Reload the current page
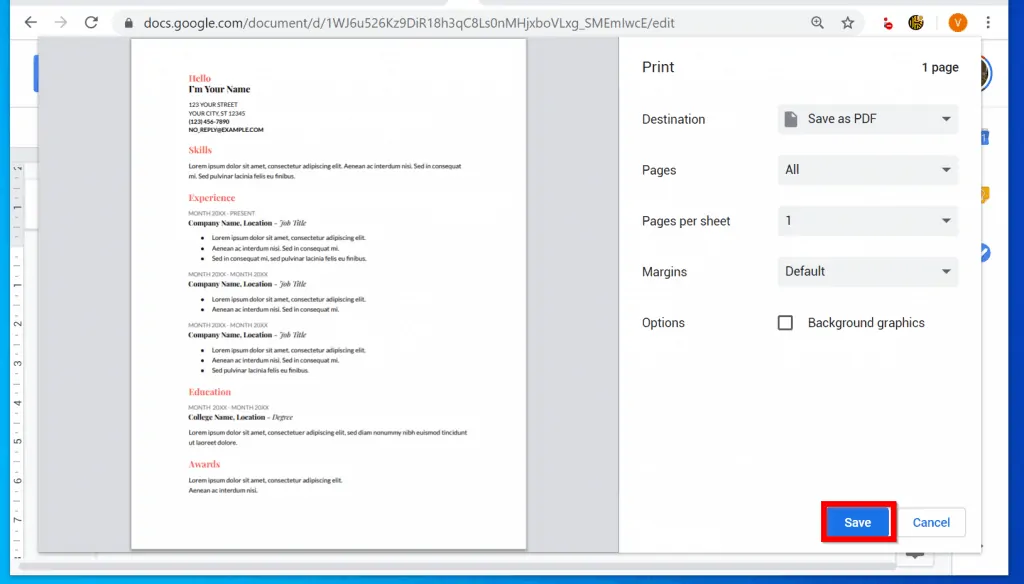Viewport: 1024px width, 584px height. (x=92, y=22)
